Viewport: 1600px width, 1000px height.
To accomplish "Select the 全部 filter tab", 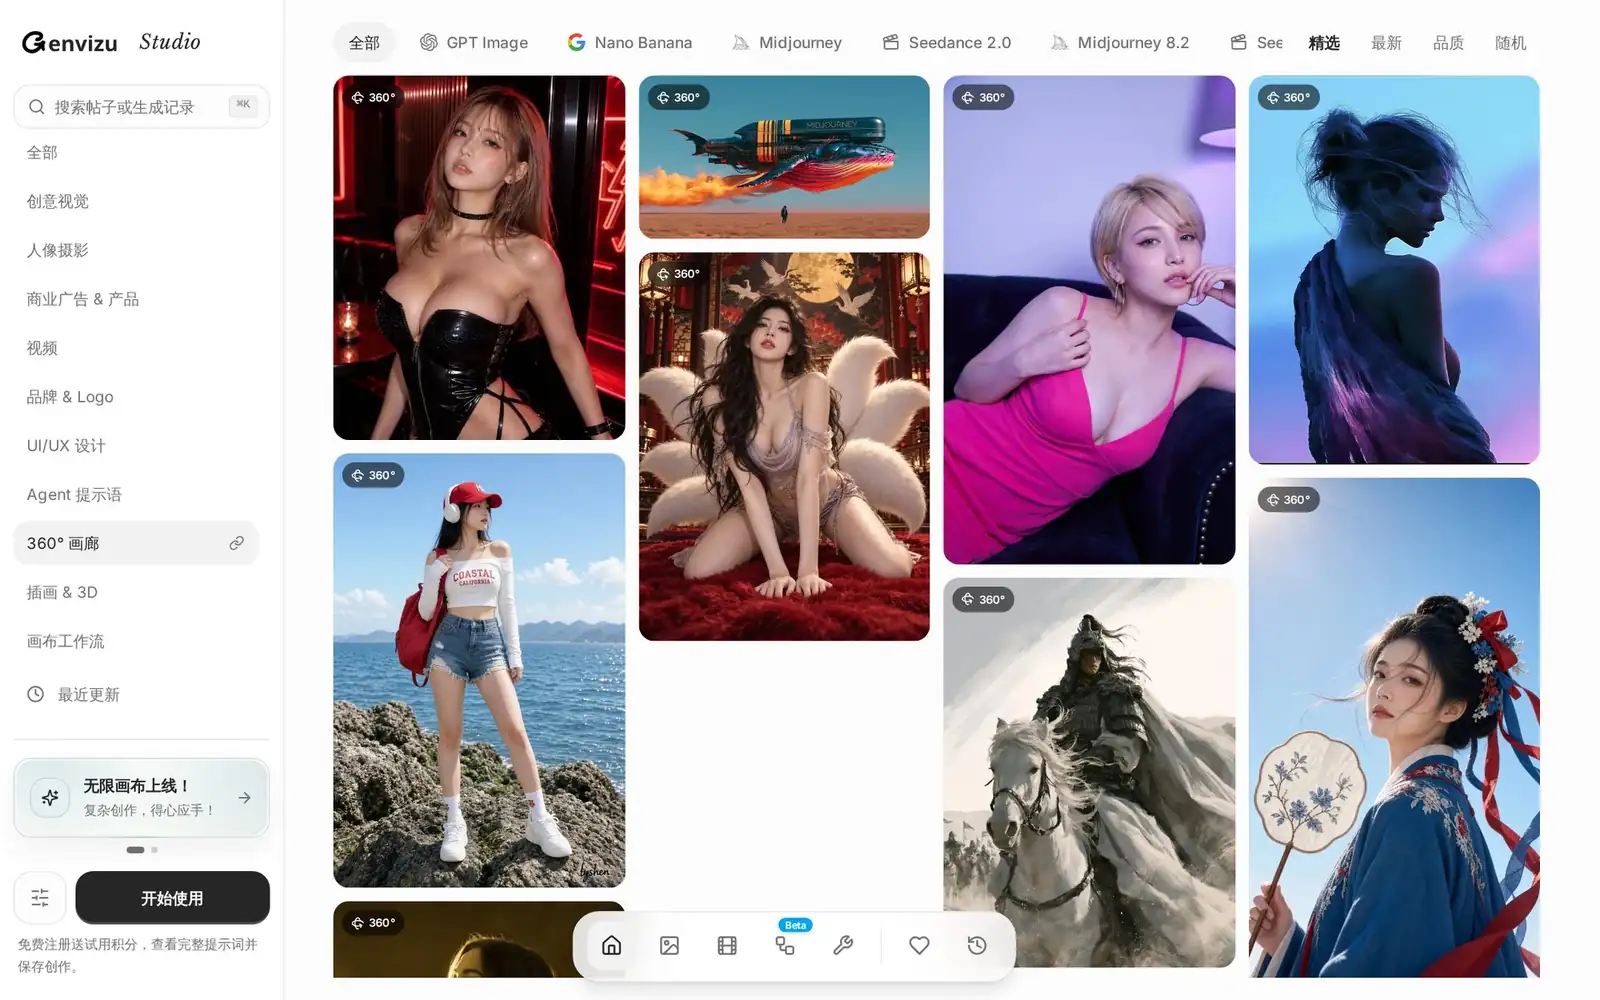I will pos(364,42).
